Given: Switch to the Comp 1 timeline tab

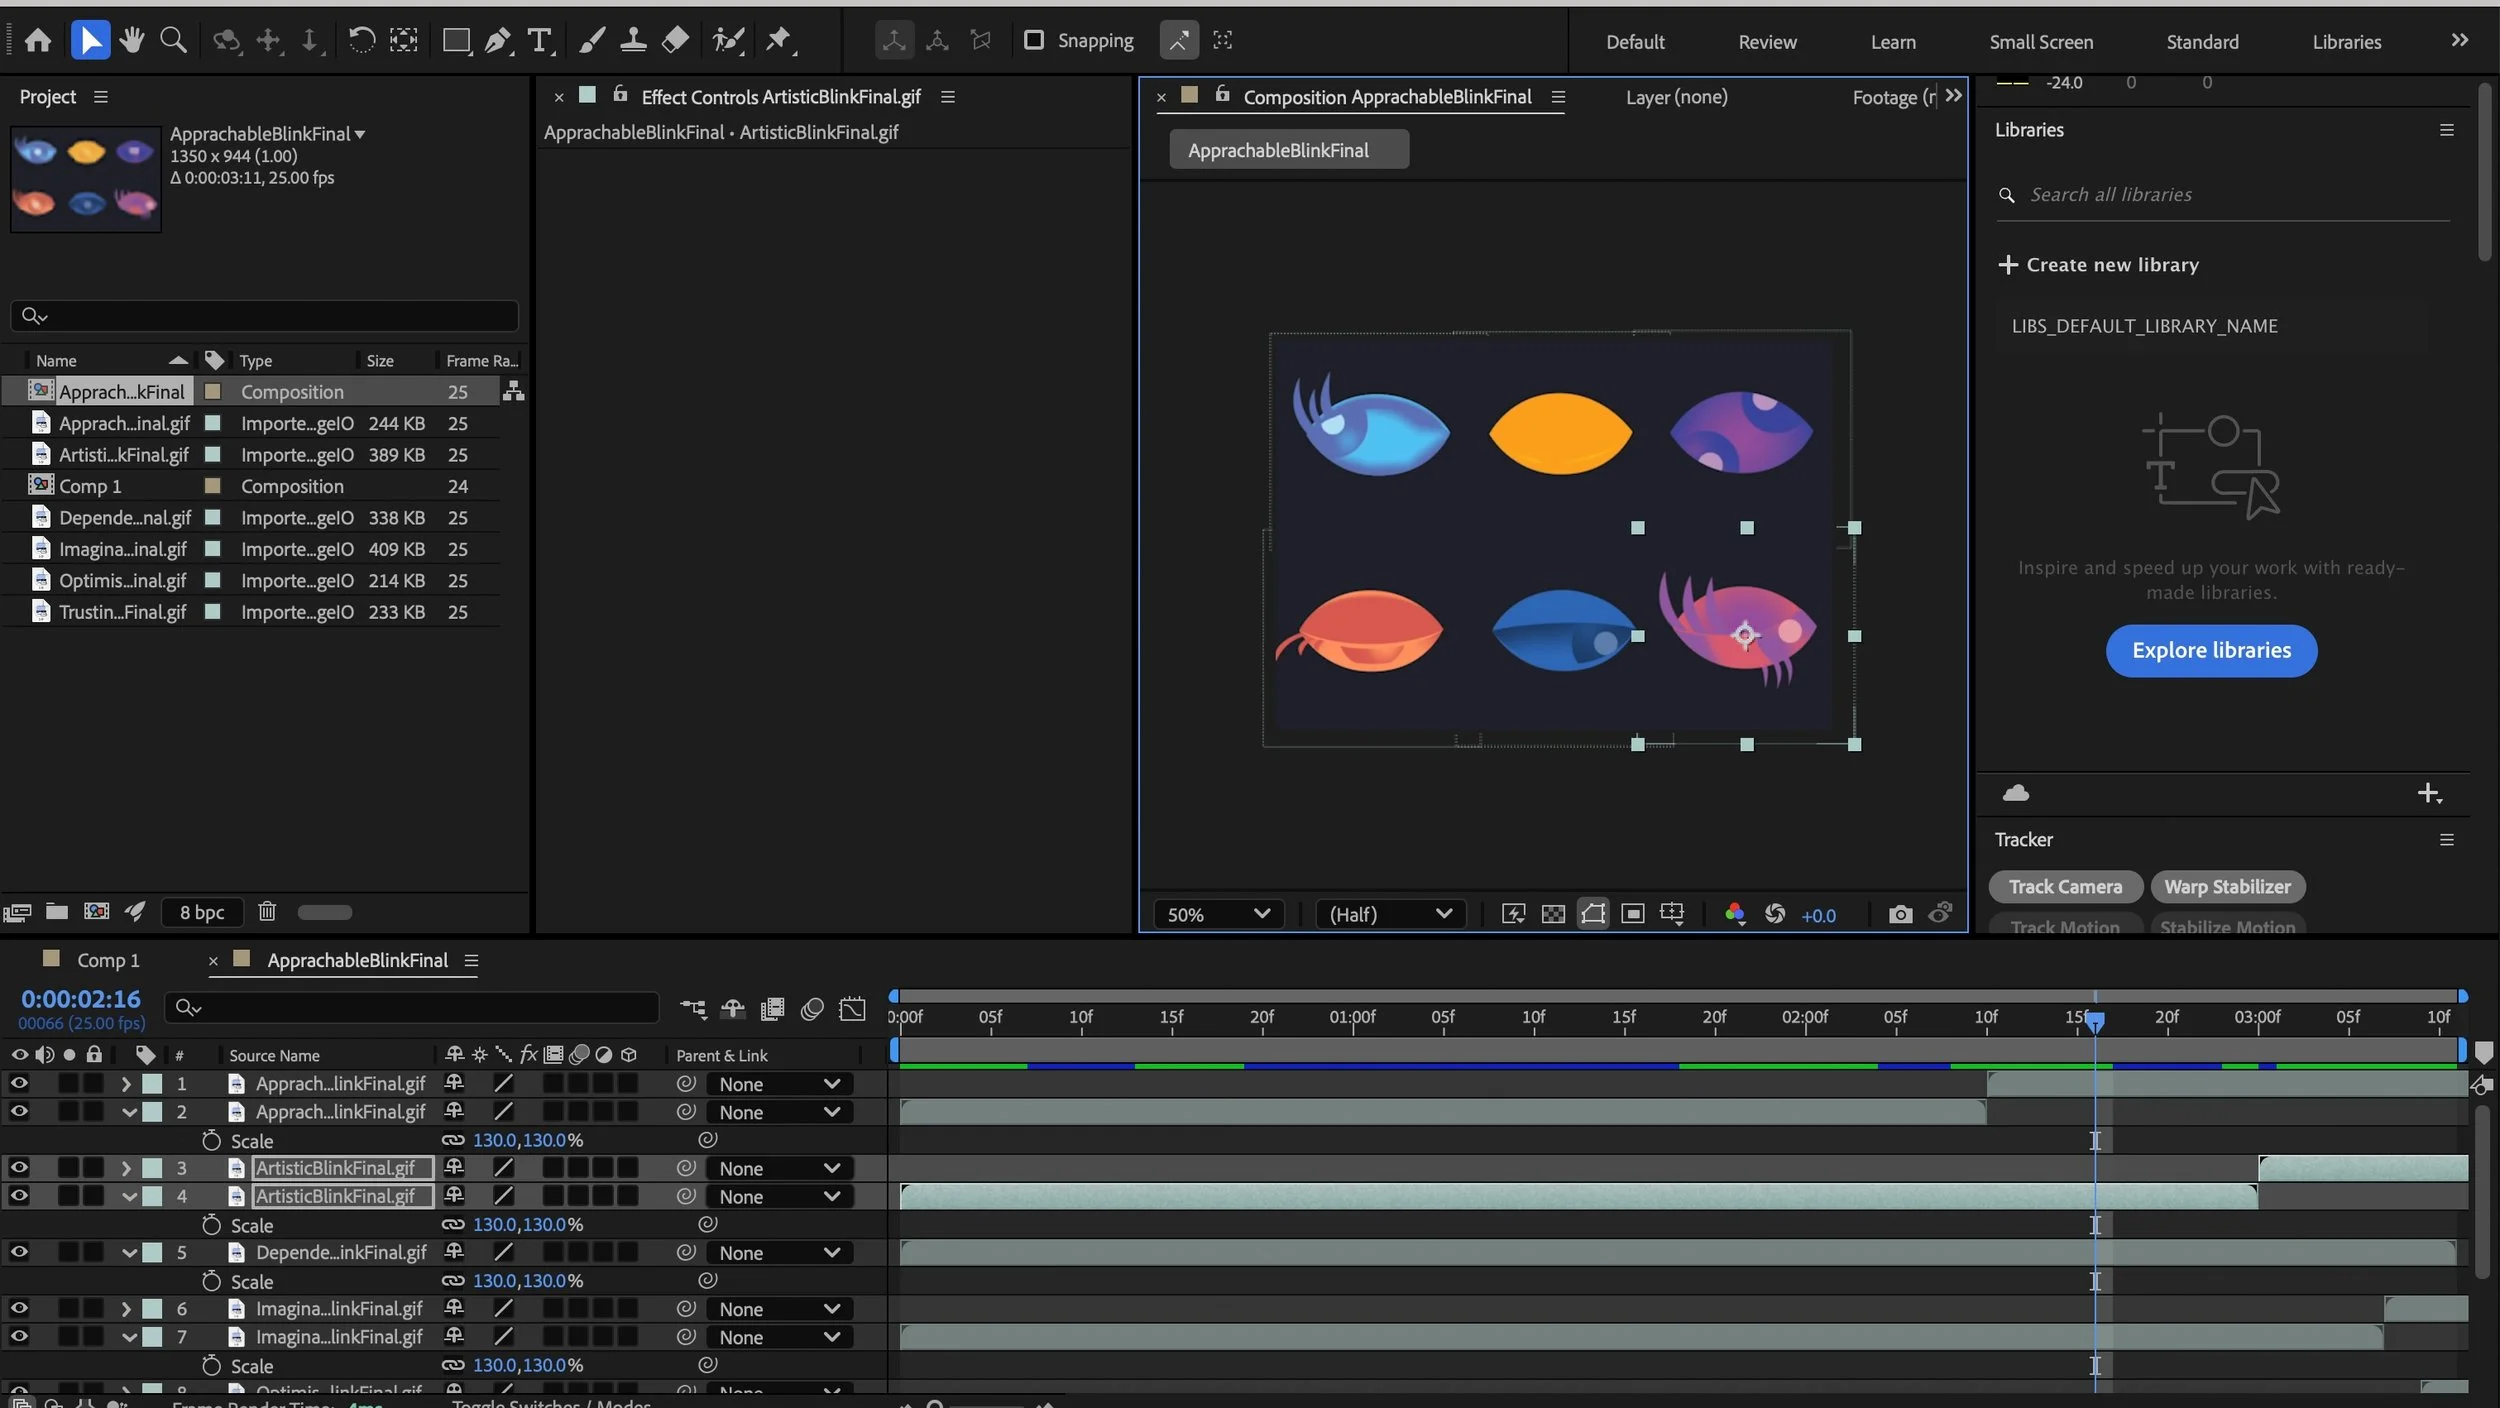Looking at the screenshot, I should click(107, 960).
